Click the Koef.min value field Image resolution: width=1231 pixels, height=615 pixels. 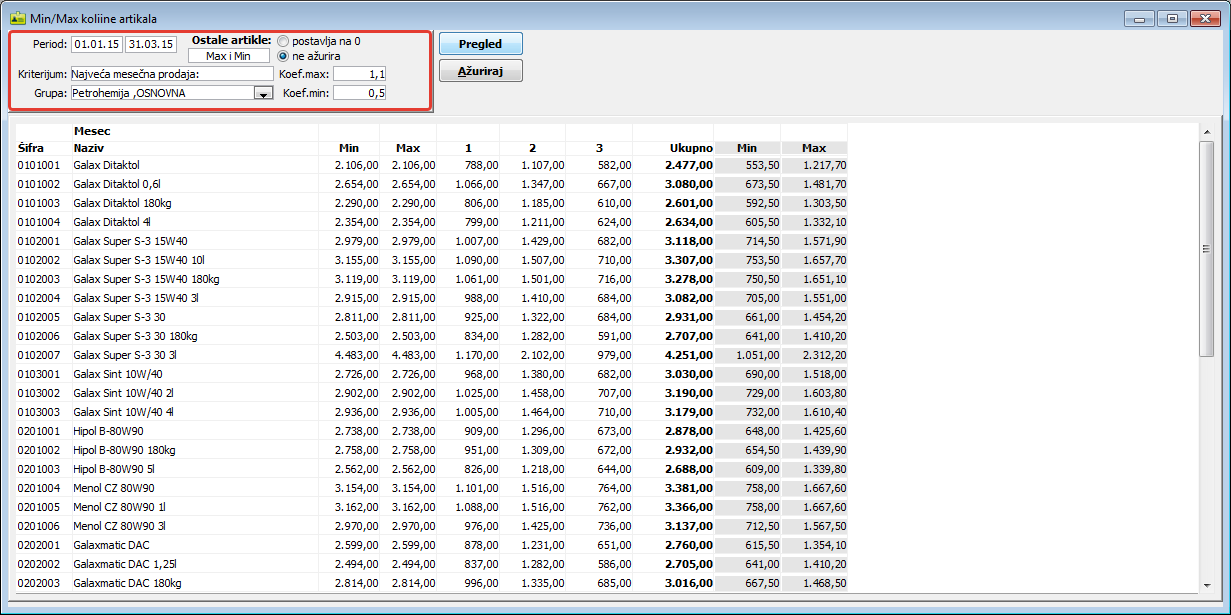pos(360,93)
